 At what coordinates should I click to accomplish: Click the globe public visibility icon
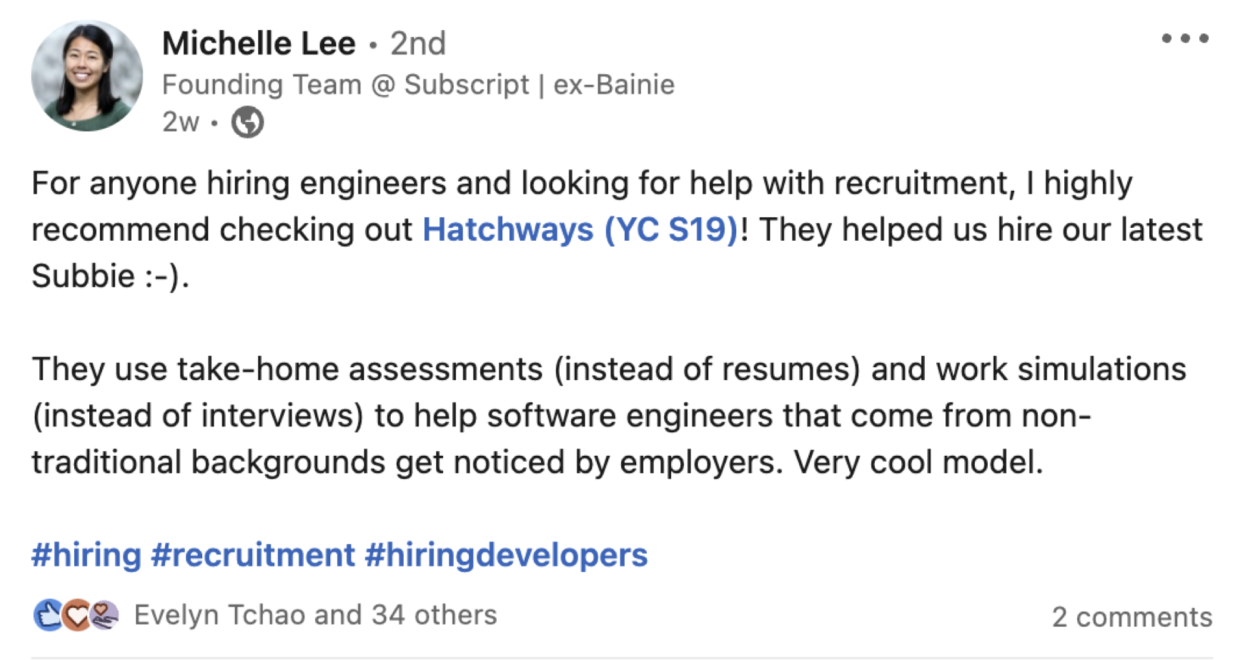tap(247, 122)
